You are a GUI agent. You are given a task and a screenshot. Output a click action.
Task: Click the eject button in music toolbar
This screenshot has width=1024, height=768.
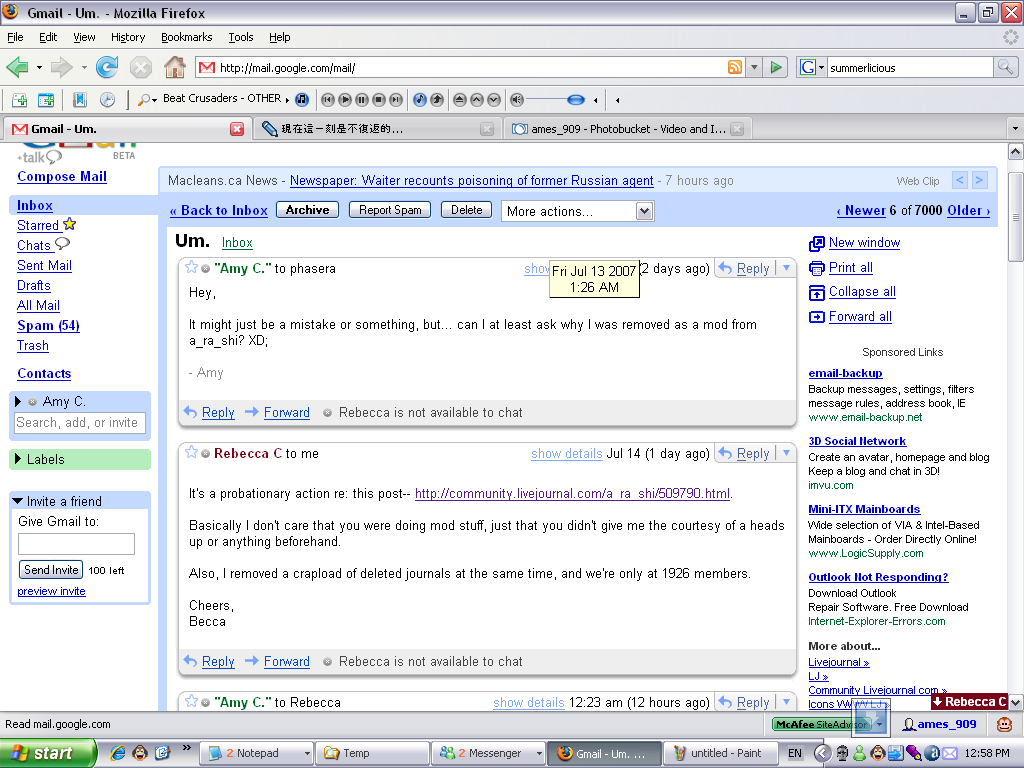pos(460,100)
